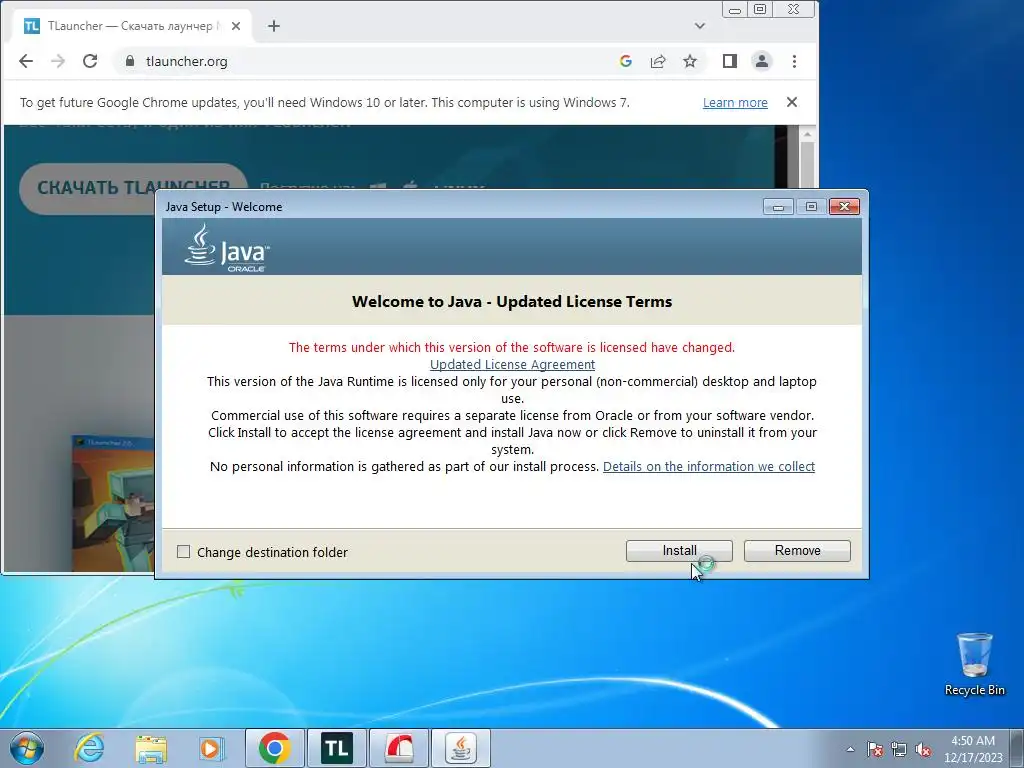Click the TLauncher box art image on page

coord(113,503)
